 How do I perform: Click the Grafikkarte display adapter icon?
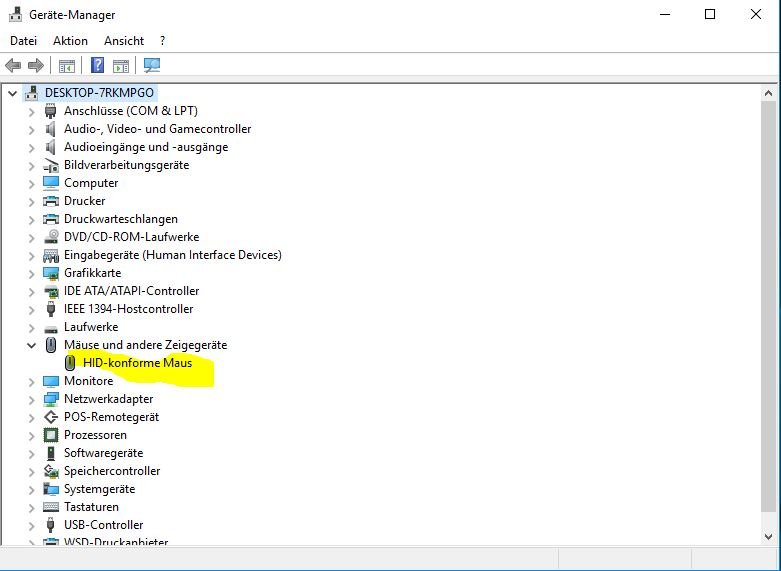pyautogui.click(x=50, y=273)
